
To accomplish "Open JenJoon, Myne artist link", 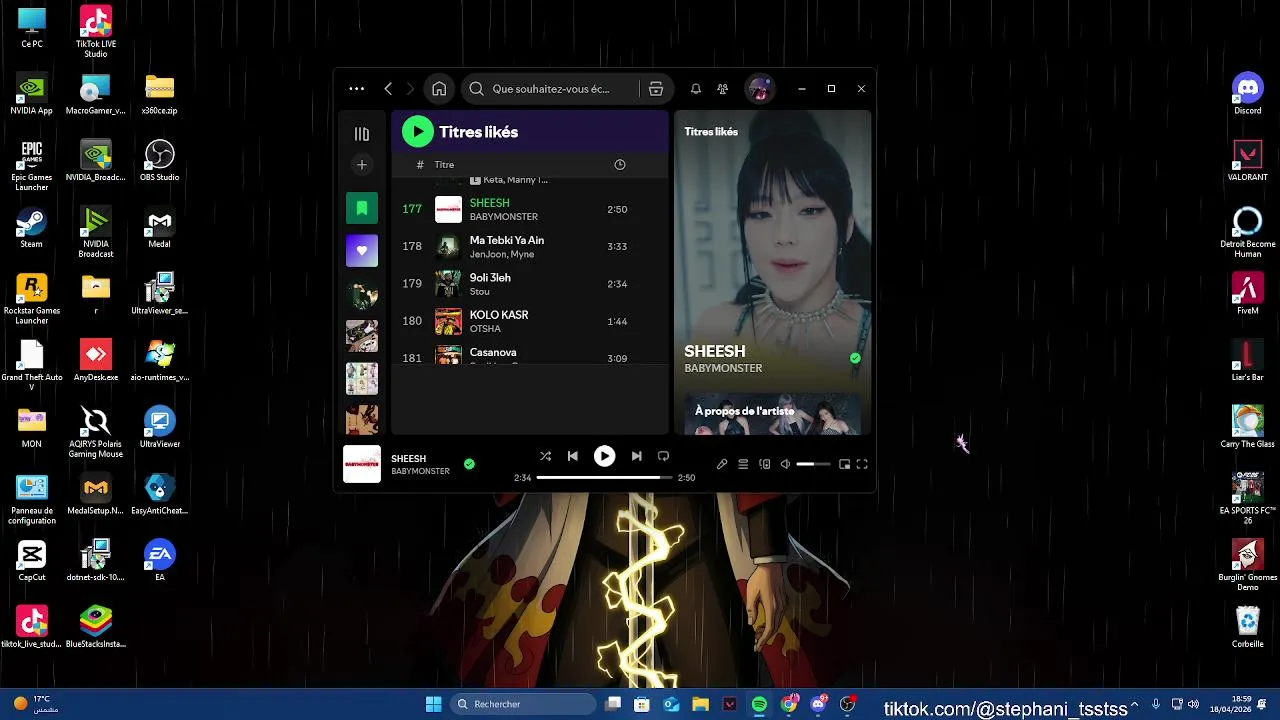I will 502,255.
